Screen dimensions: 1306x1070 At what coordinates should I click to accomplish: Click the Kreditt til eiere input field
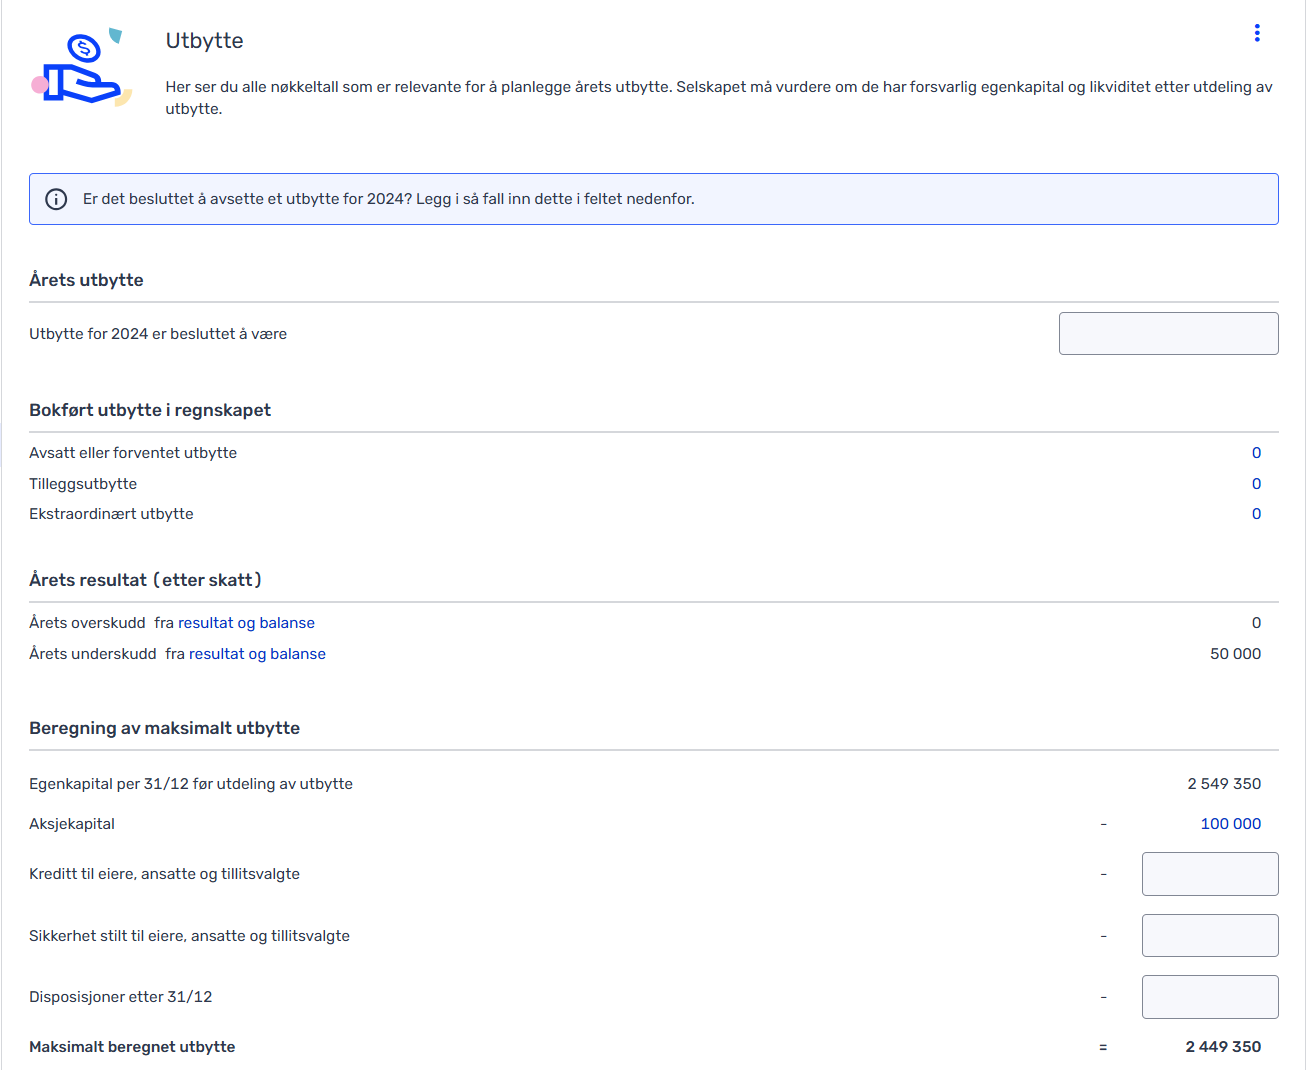(1210, 874)
